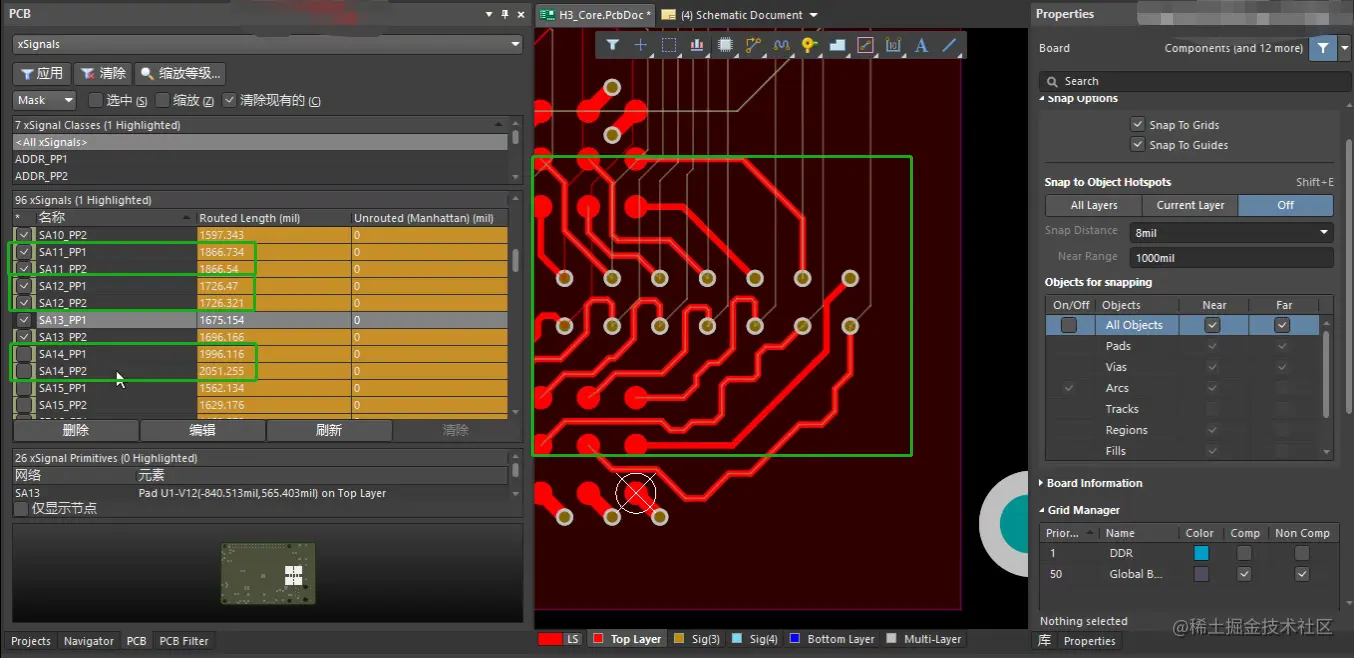Select the Top Layer tab
This screenshot has width=1354, height=658.
point(627,639)
